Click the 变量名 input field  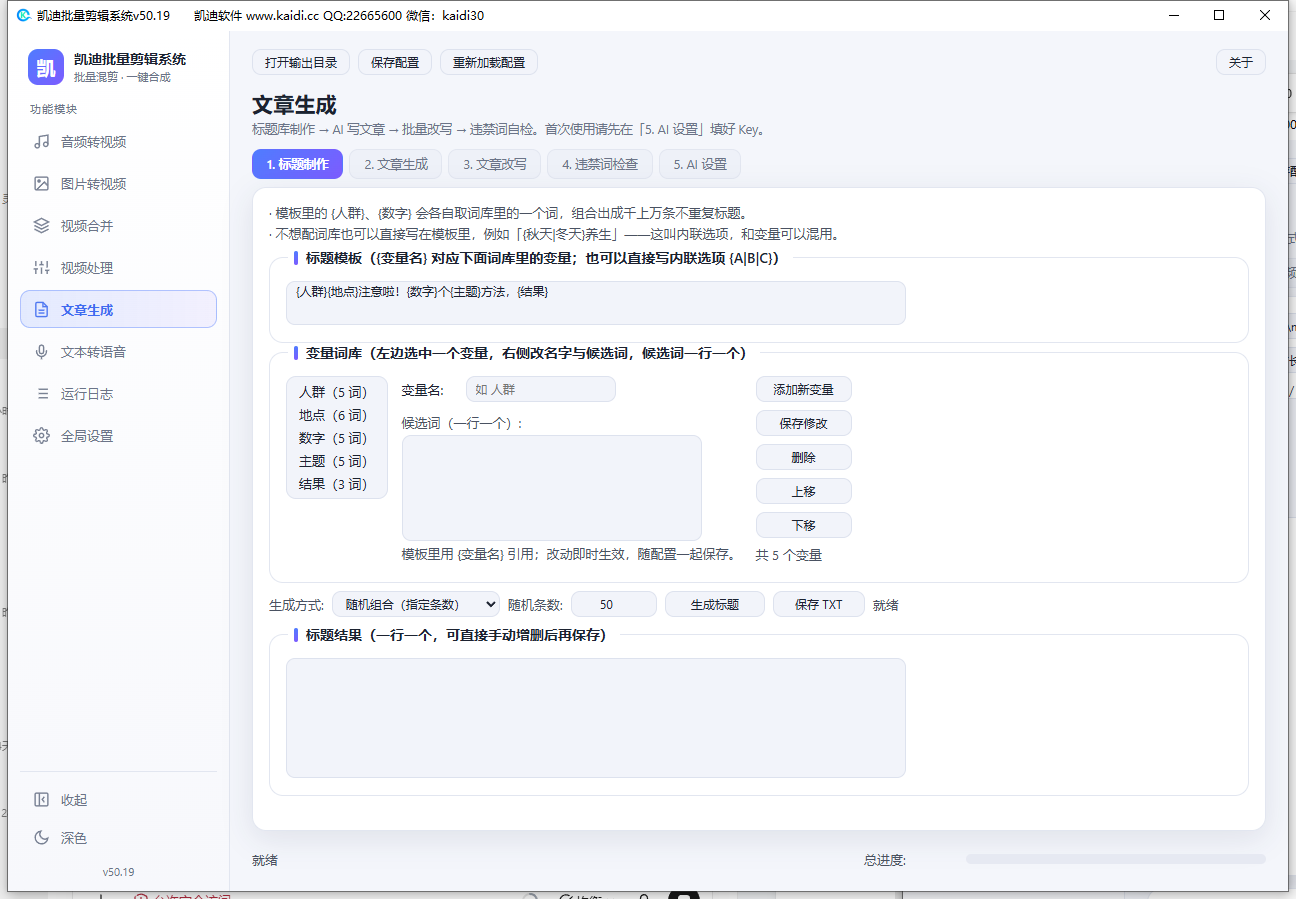(x=541, y=389)
